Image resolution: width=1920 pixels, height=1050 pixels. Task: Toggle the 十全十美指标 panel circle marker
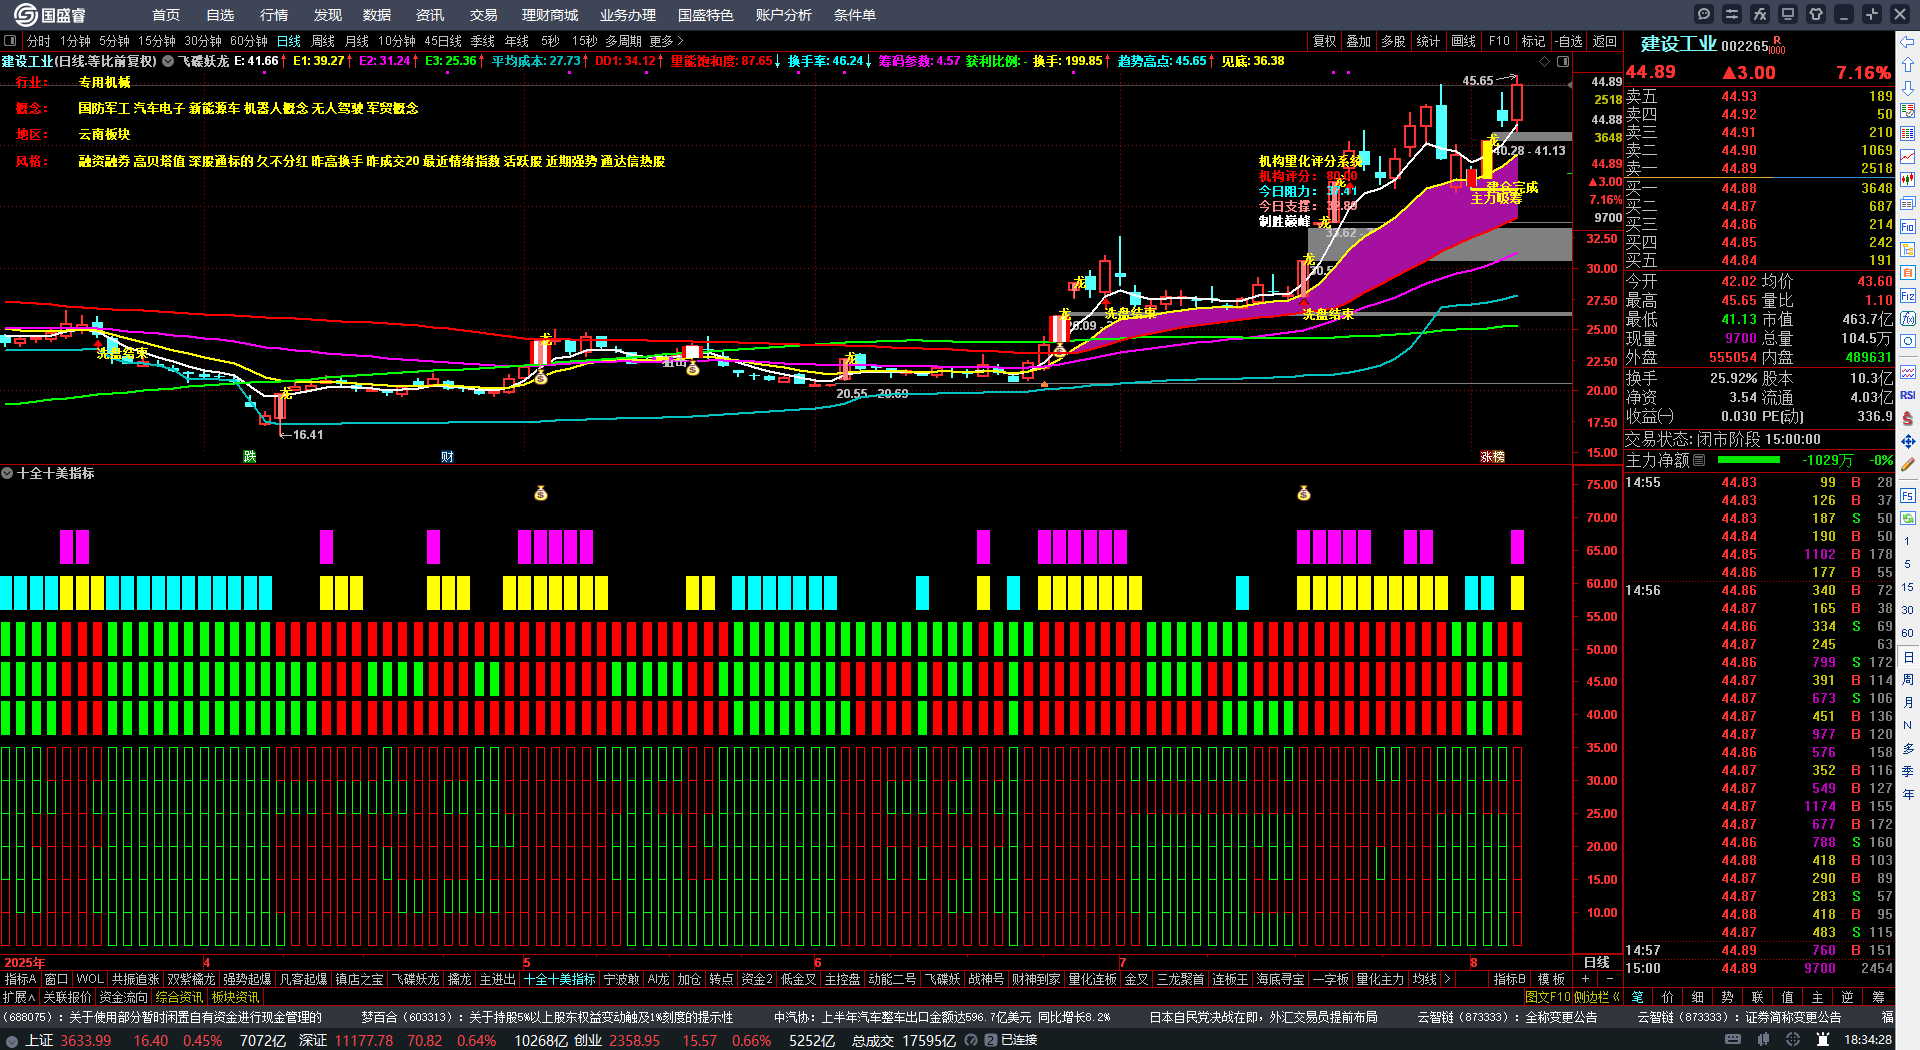(7, 473)
